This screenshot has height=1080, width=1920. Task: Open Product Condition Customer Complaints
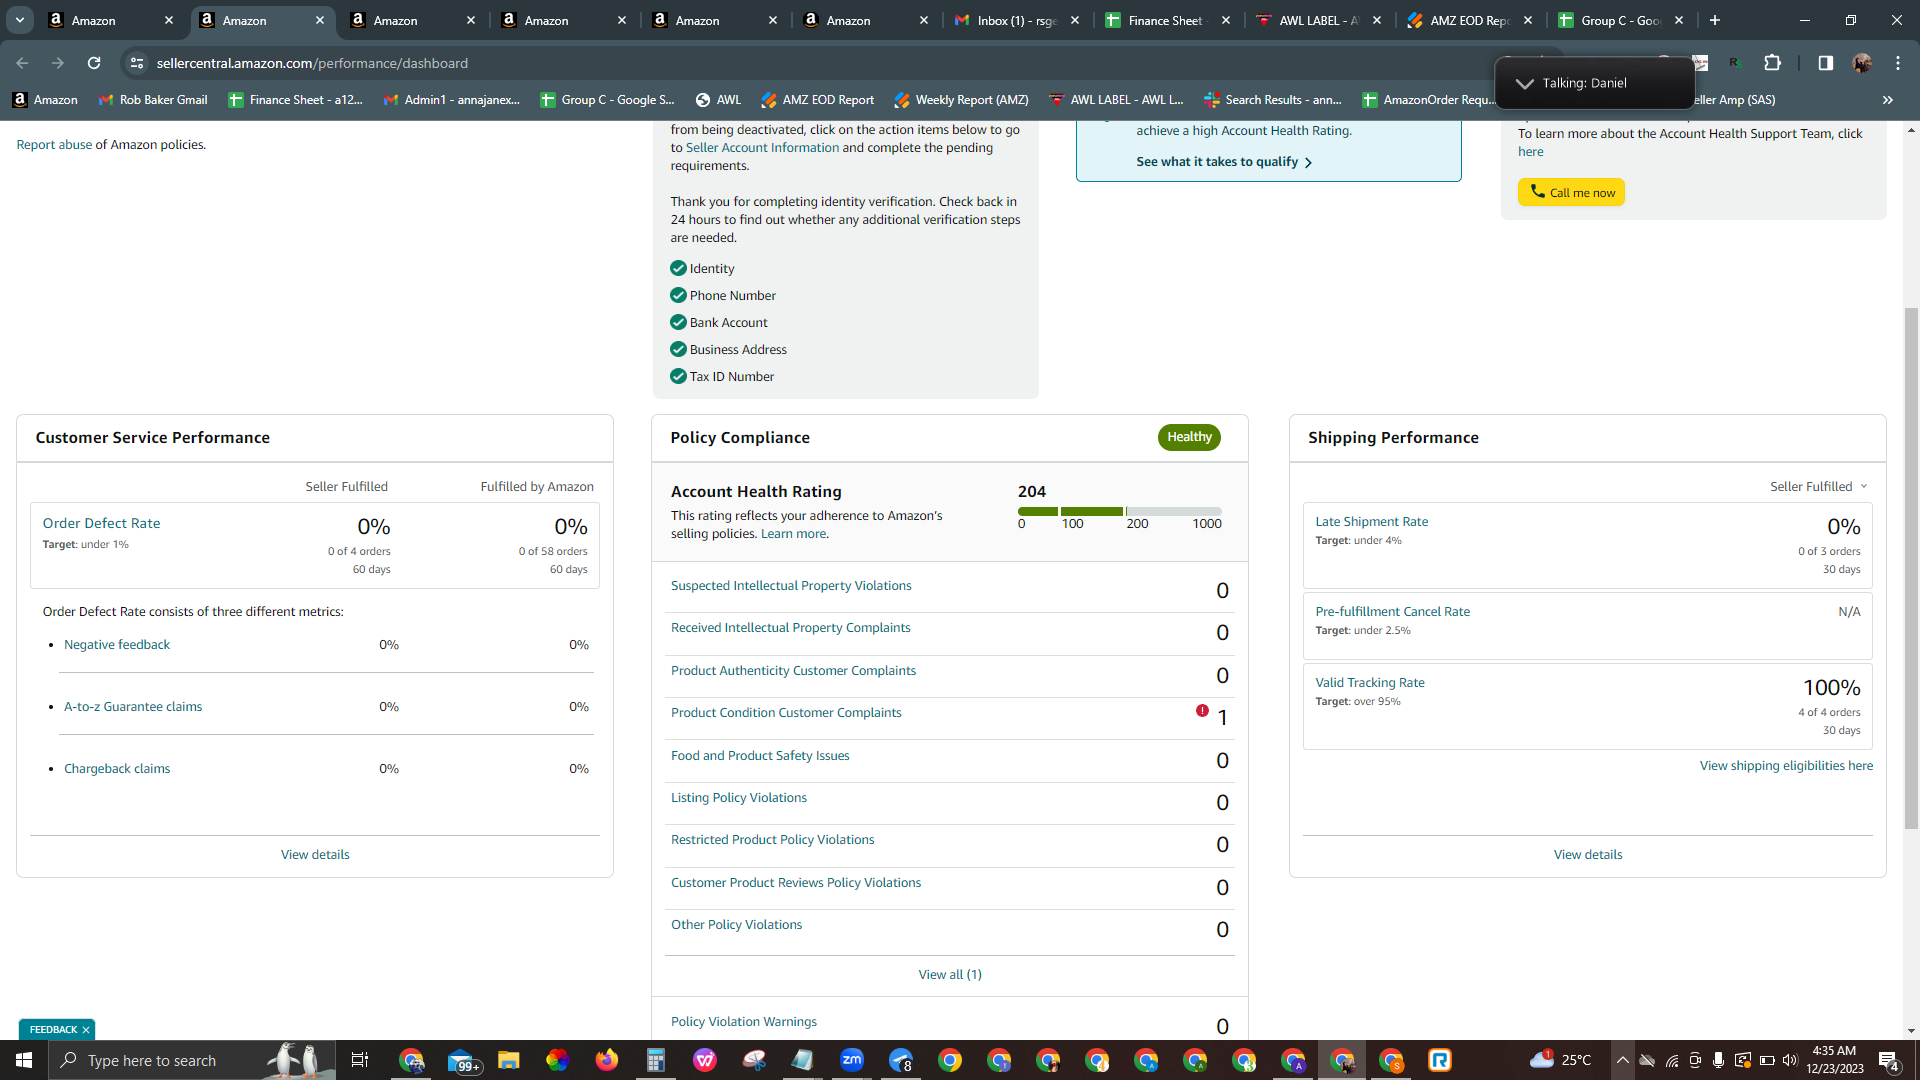[786, 713]
